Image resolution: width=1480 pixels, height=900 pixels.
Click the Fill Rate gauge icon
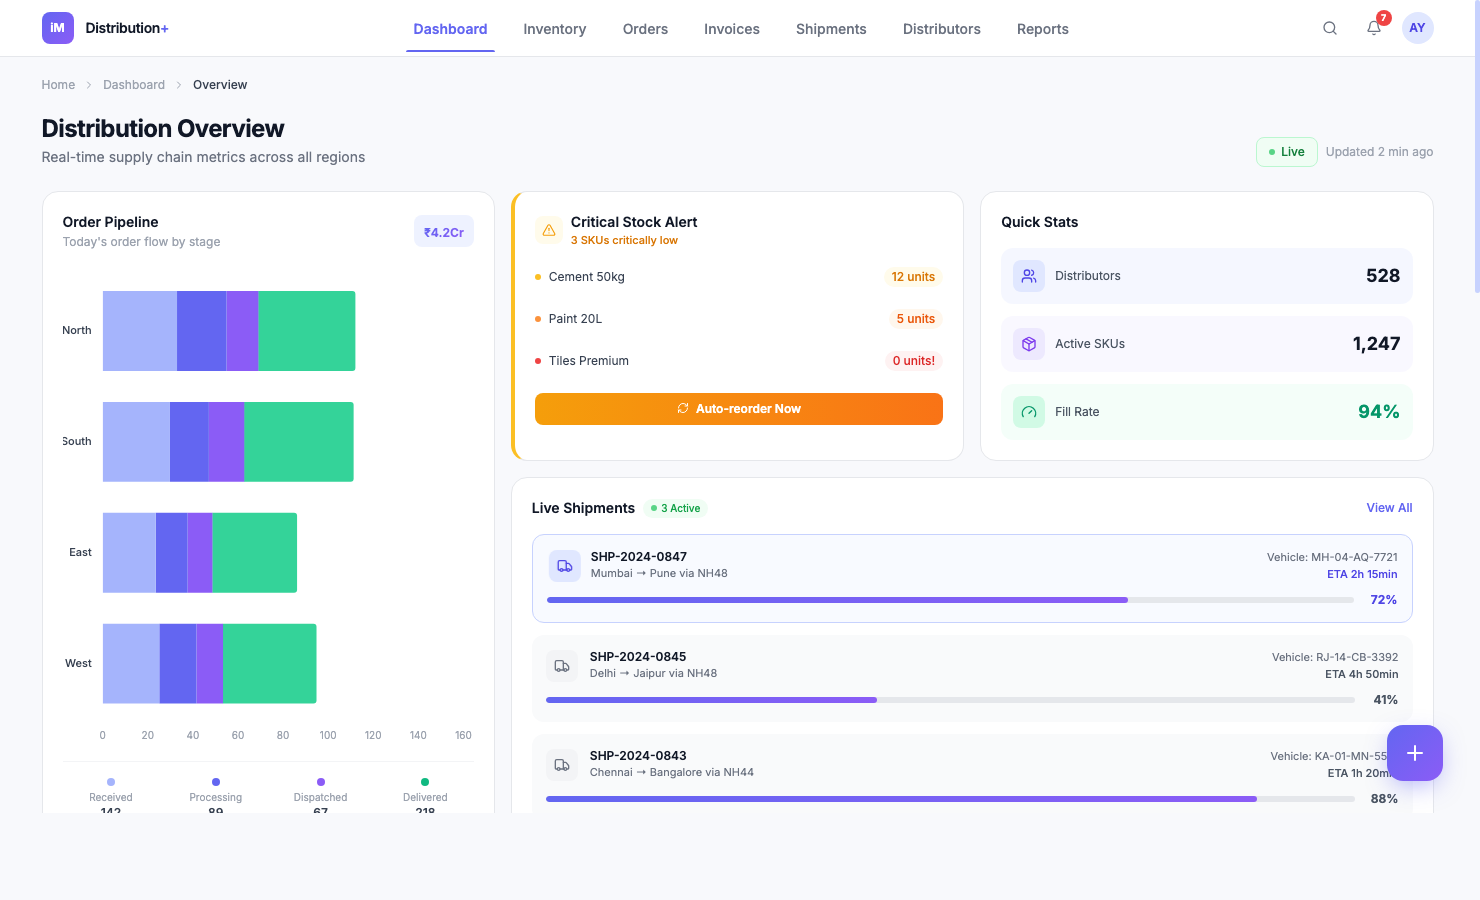click(x=1028, y=412)
